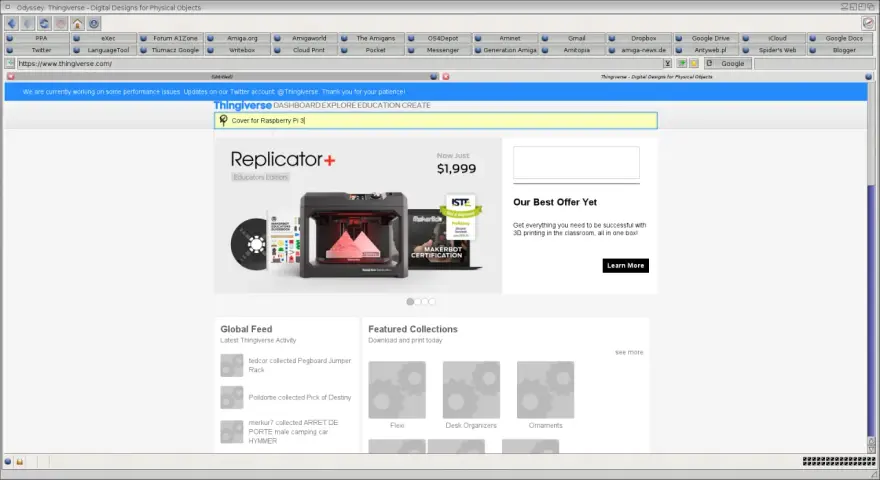Reload the page with the Refresh icon

click(x=44, y=24)
